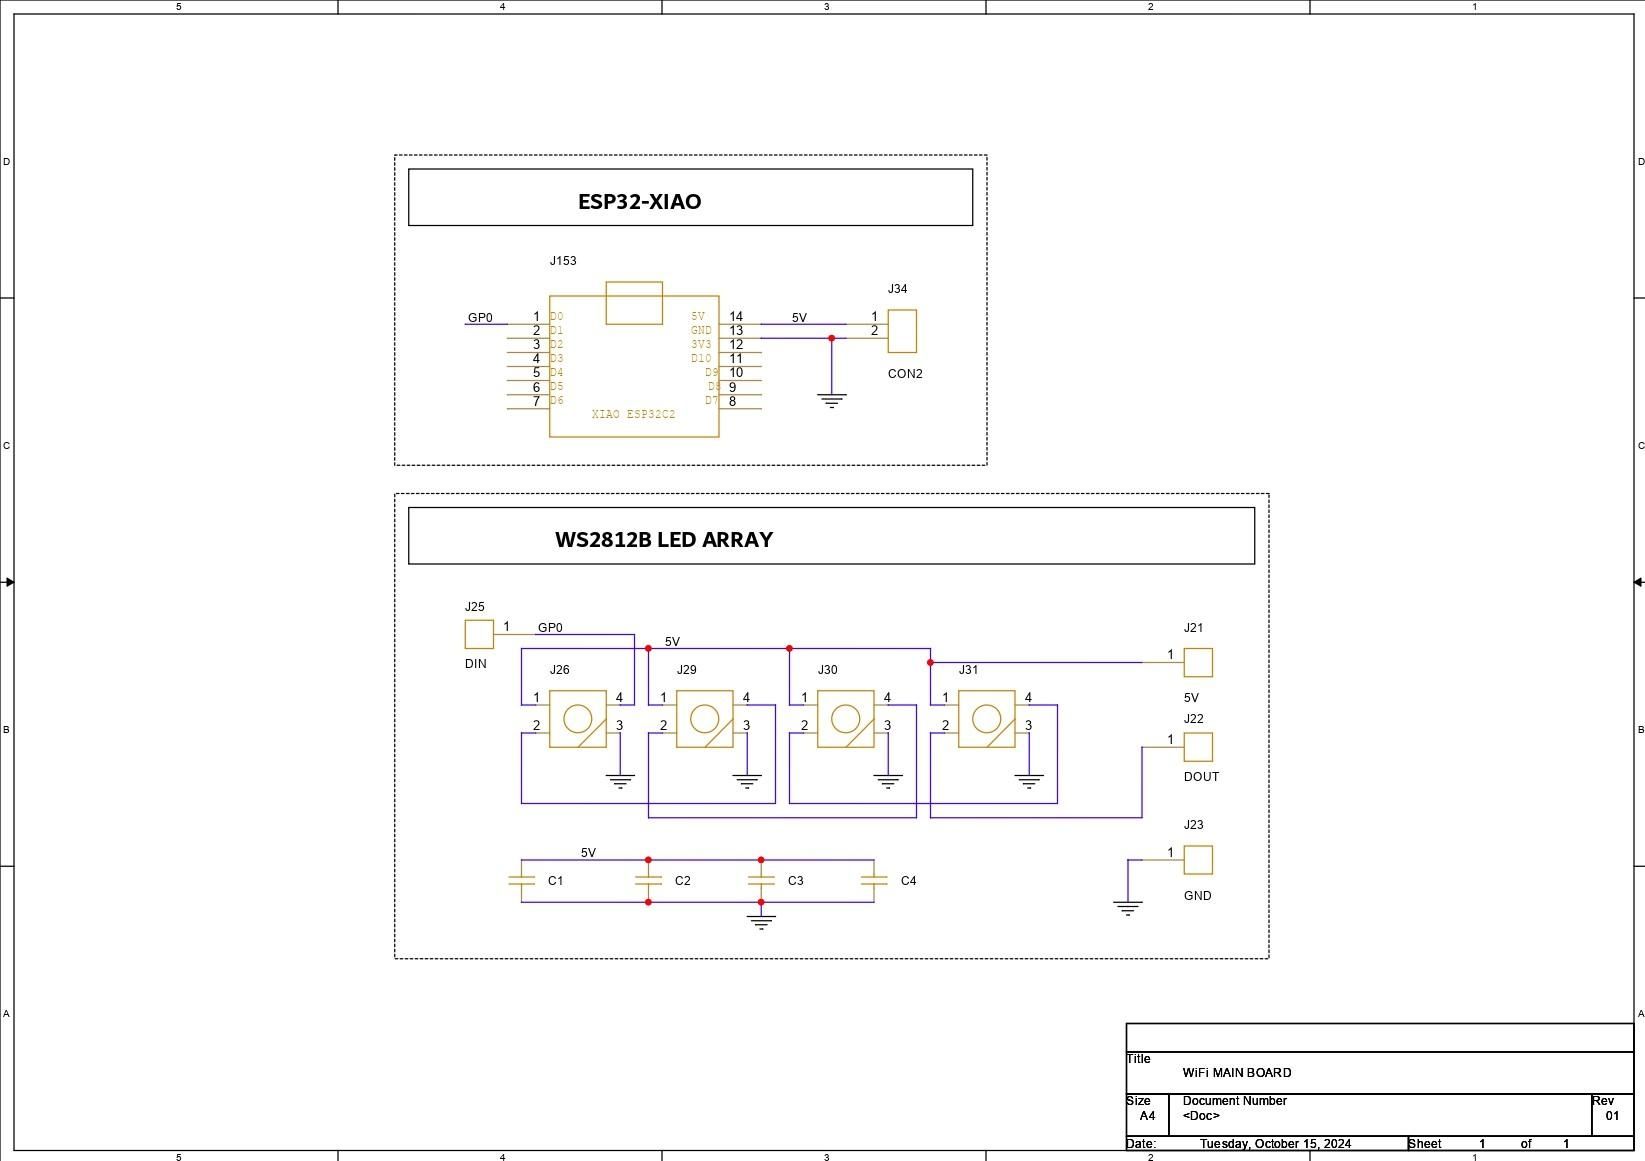Image resolution: width=1645 pixels, height=1161 pixels.
Task: Select capacitor C4 symbol
Action: pyautogui.click(x=874, y=881)
